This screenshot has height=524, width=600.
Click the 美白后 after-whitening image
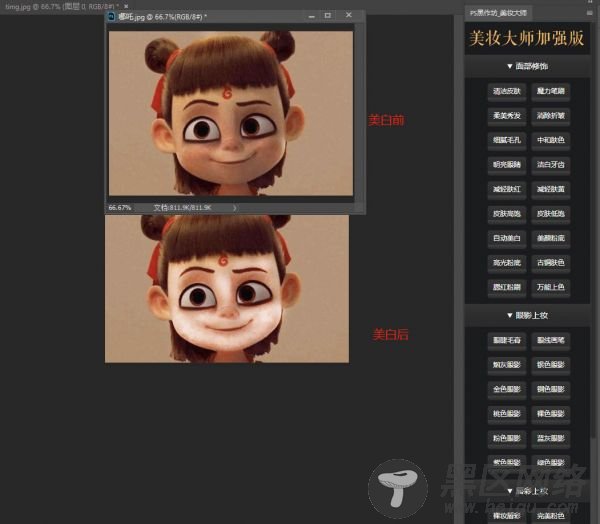(227, 289)
